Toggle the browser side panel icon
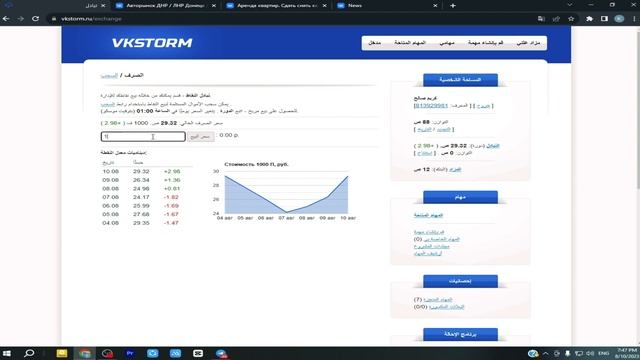The image size is (640, 360). 604,19
